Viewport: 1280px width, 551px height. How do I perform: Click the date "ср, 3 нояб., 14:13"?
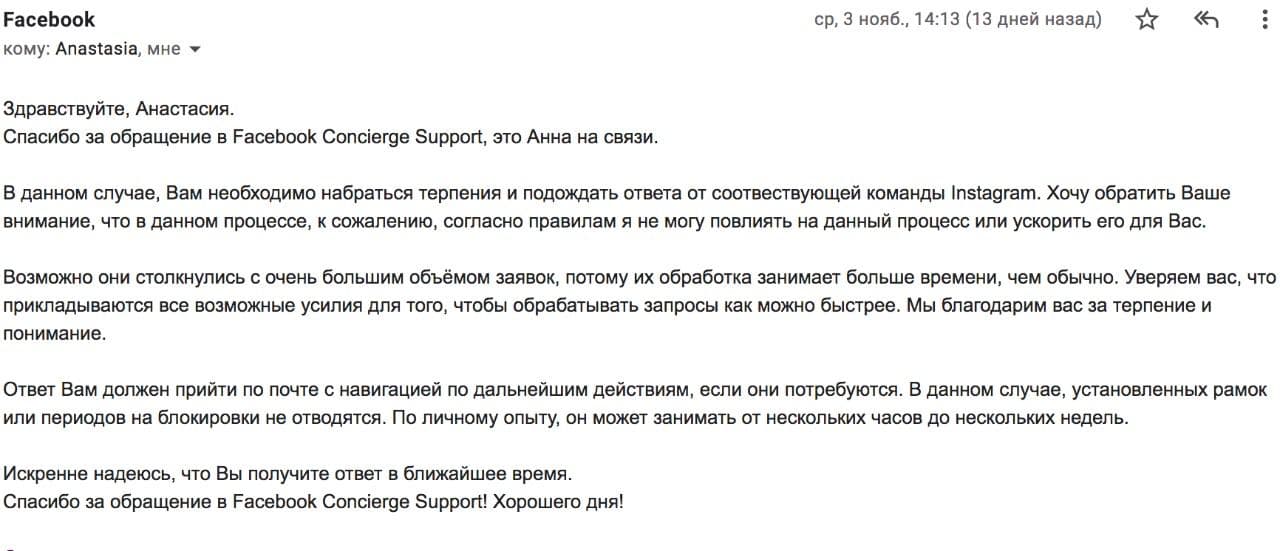pyautogui.click(x=886, y=20)
